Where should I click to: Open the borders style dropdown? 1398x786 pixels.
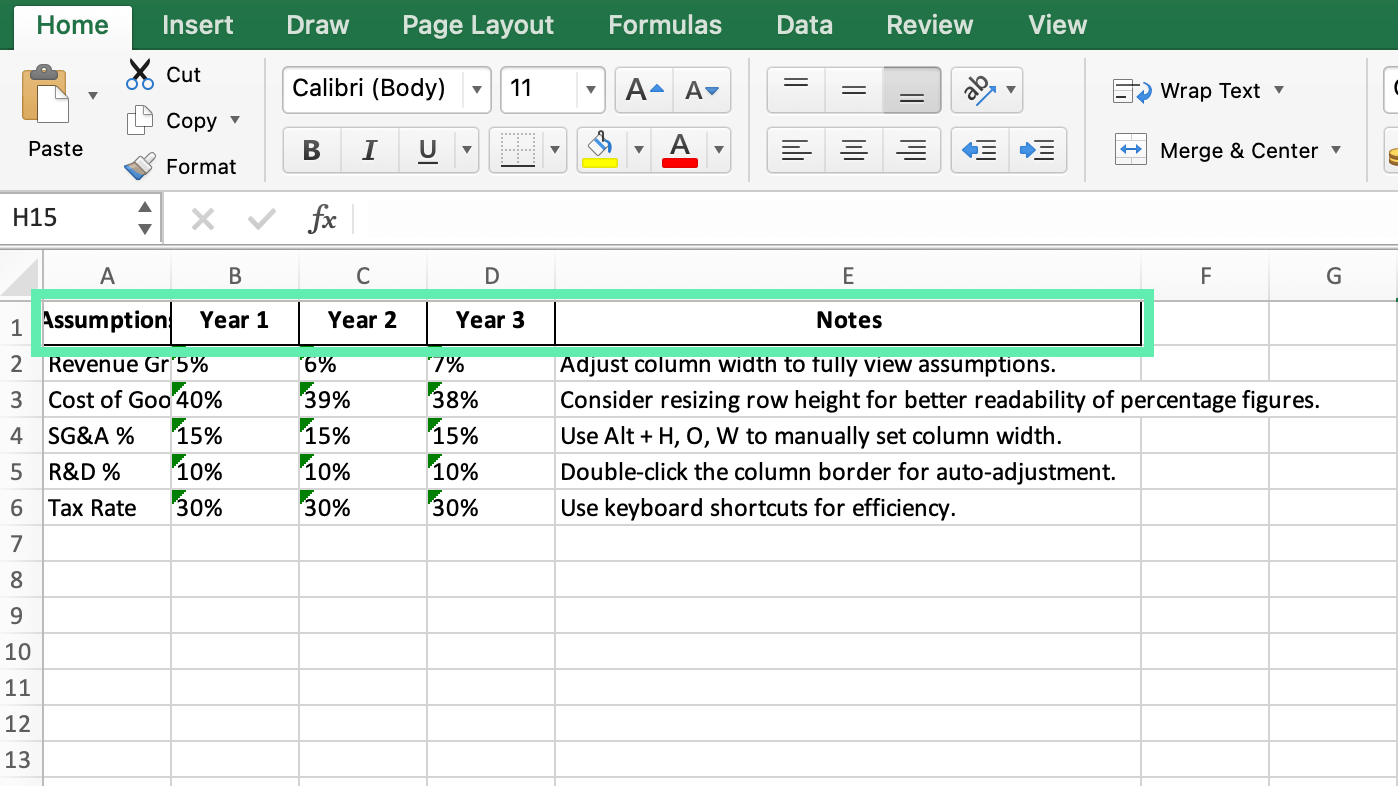point(555,150)
